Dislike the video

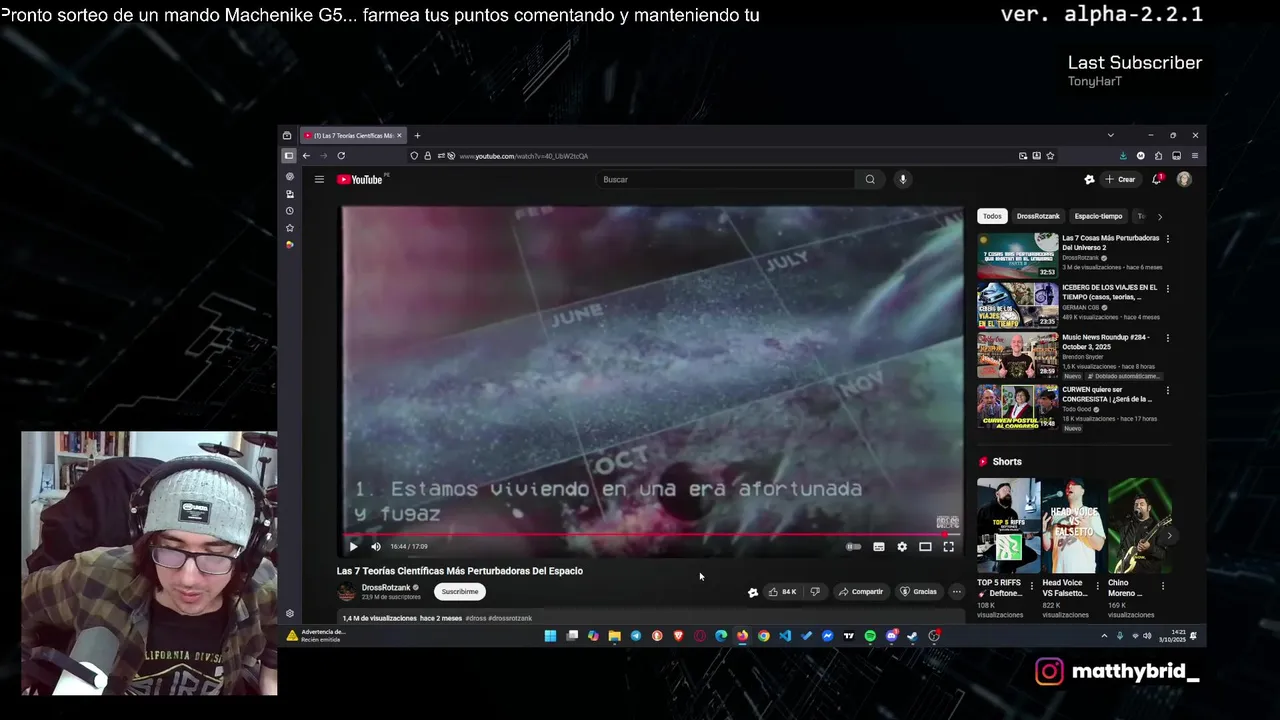[x=815, y=592]
